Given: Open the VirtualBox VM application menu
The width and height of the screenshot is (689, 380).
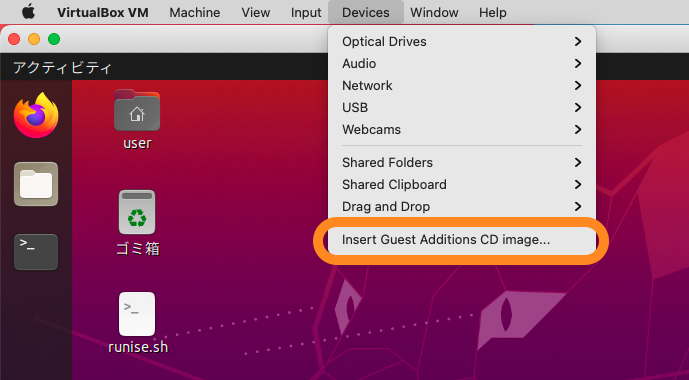Looking at the screenshot, I should point(103,12).
